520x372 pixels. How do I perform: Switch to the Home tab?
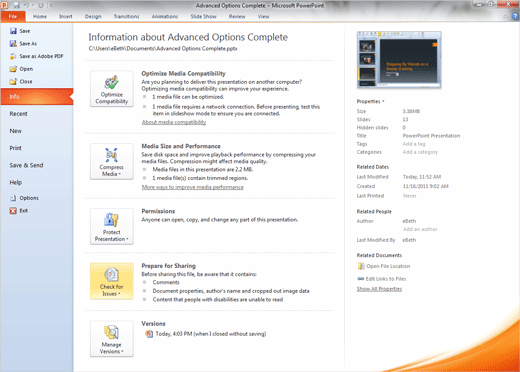click(40, 16)
